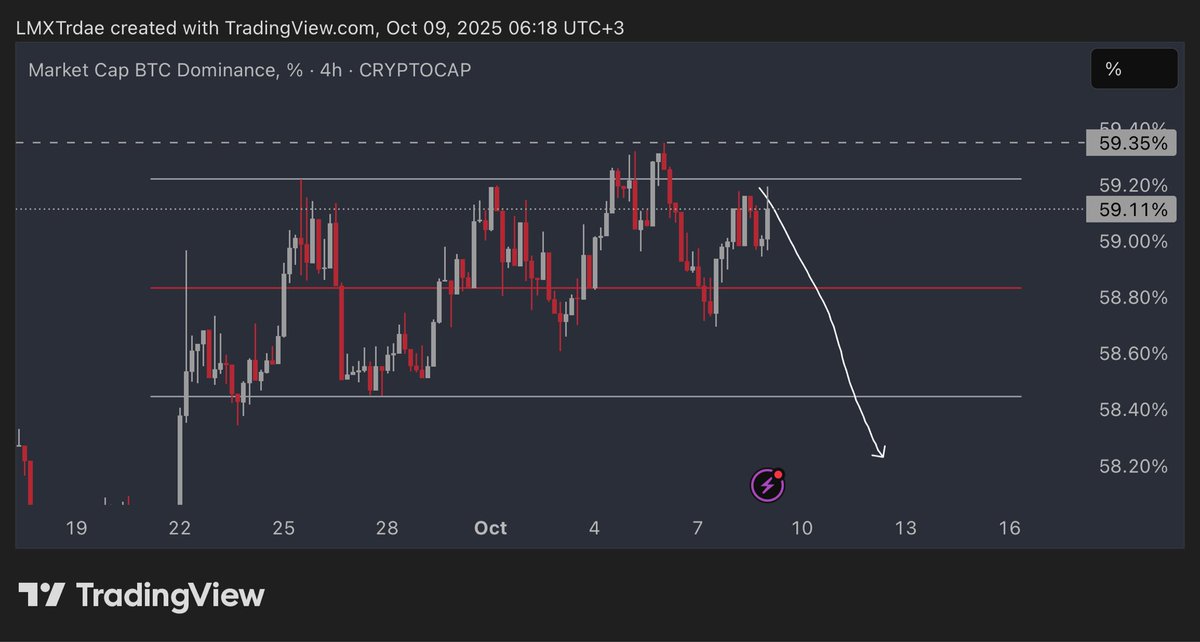The height and width of the screenshot is (642, 1200).
Task: Click the 25 date label on time axis
Action: [284, 528]
